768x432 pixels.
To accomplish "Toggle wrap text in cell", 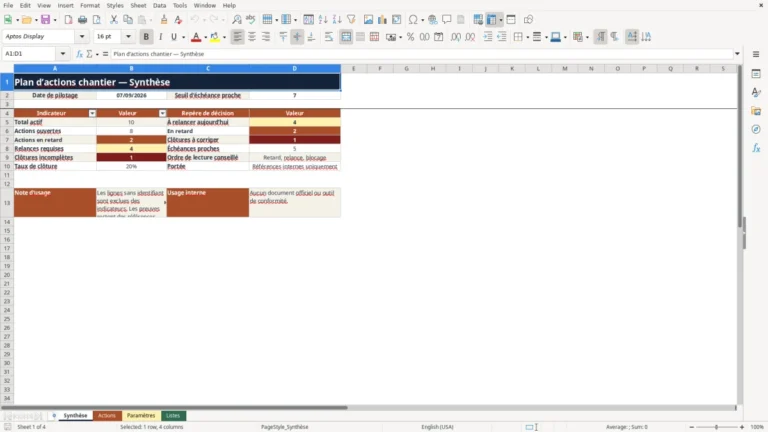I will (329, 37).
